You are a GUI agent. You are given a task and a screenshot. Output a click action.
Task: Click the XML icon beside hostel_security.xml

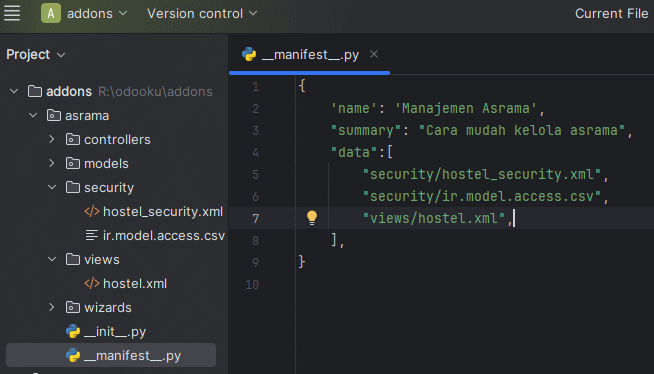tap(92, 211)
